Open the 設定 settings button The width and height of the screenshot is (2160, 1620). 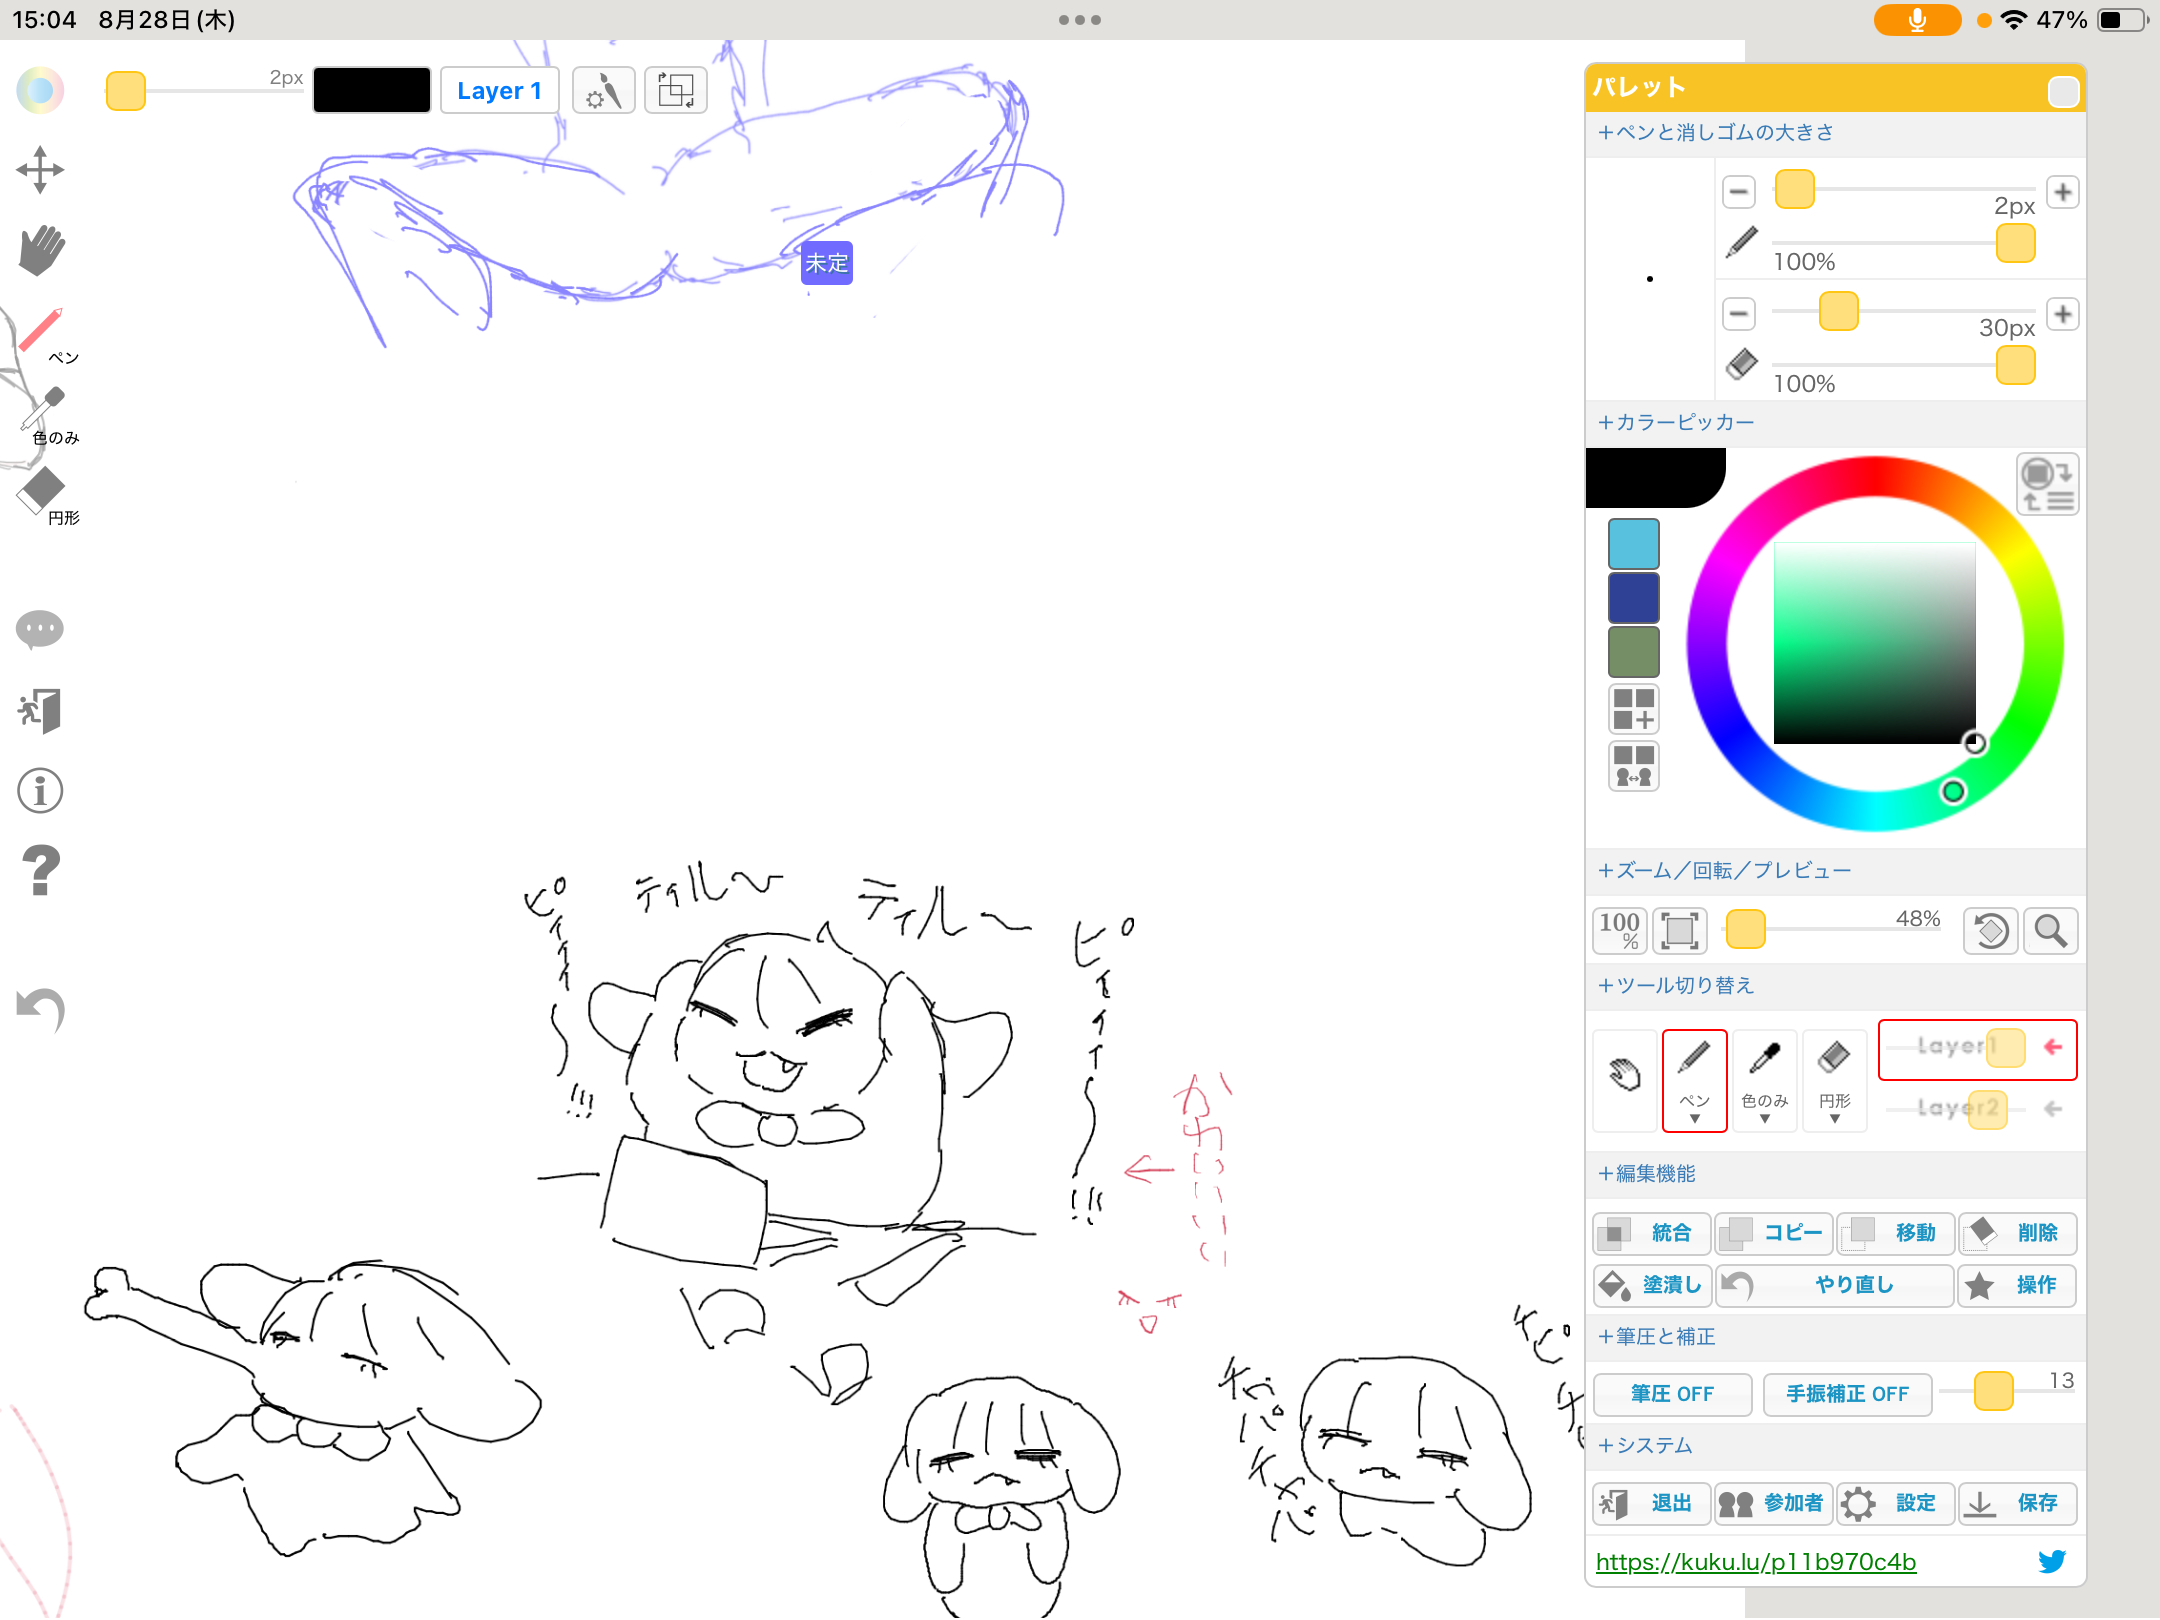point(1896,1504)
